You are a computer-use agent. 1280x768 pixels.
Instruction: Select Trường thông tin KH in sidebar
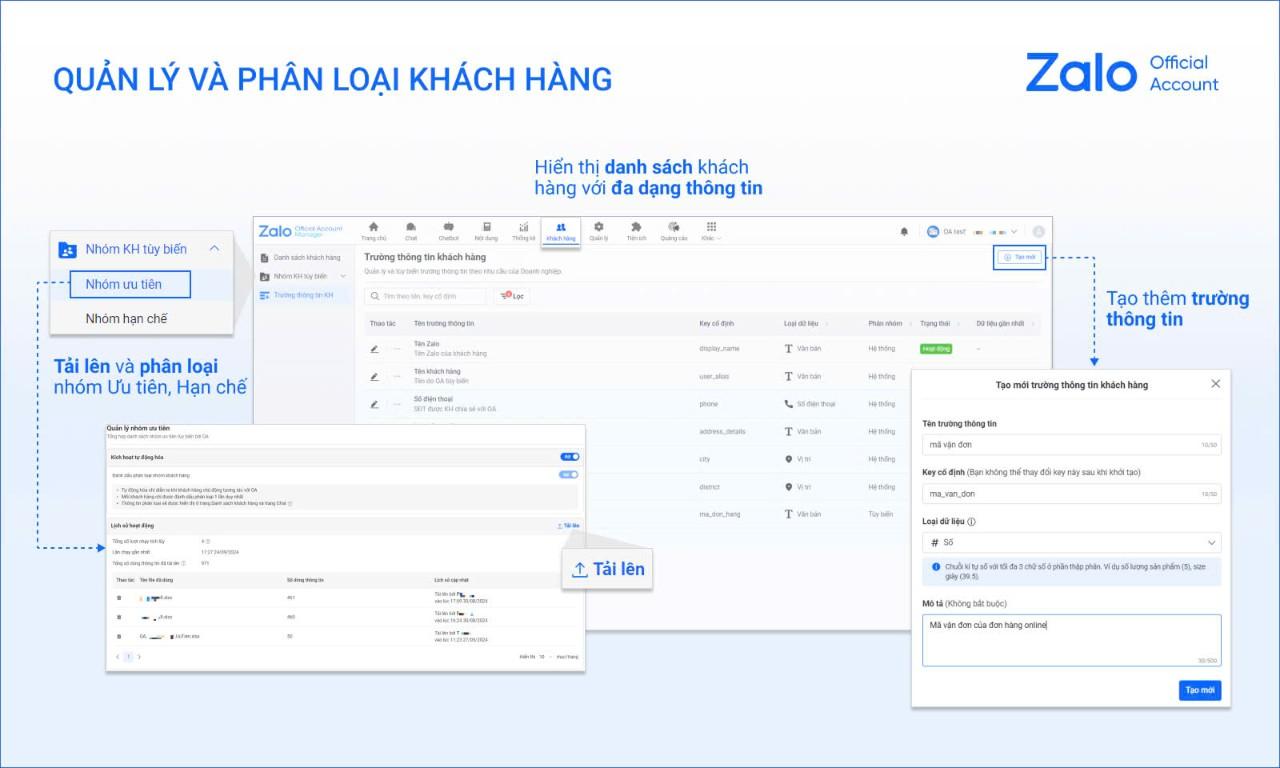[305, 295]
